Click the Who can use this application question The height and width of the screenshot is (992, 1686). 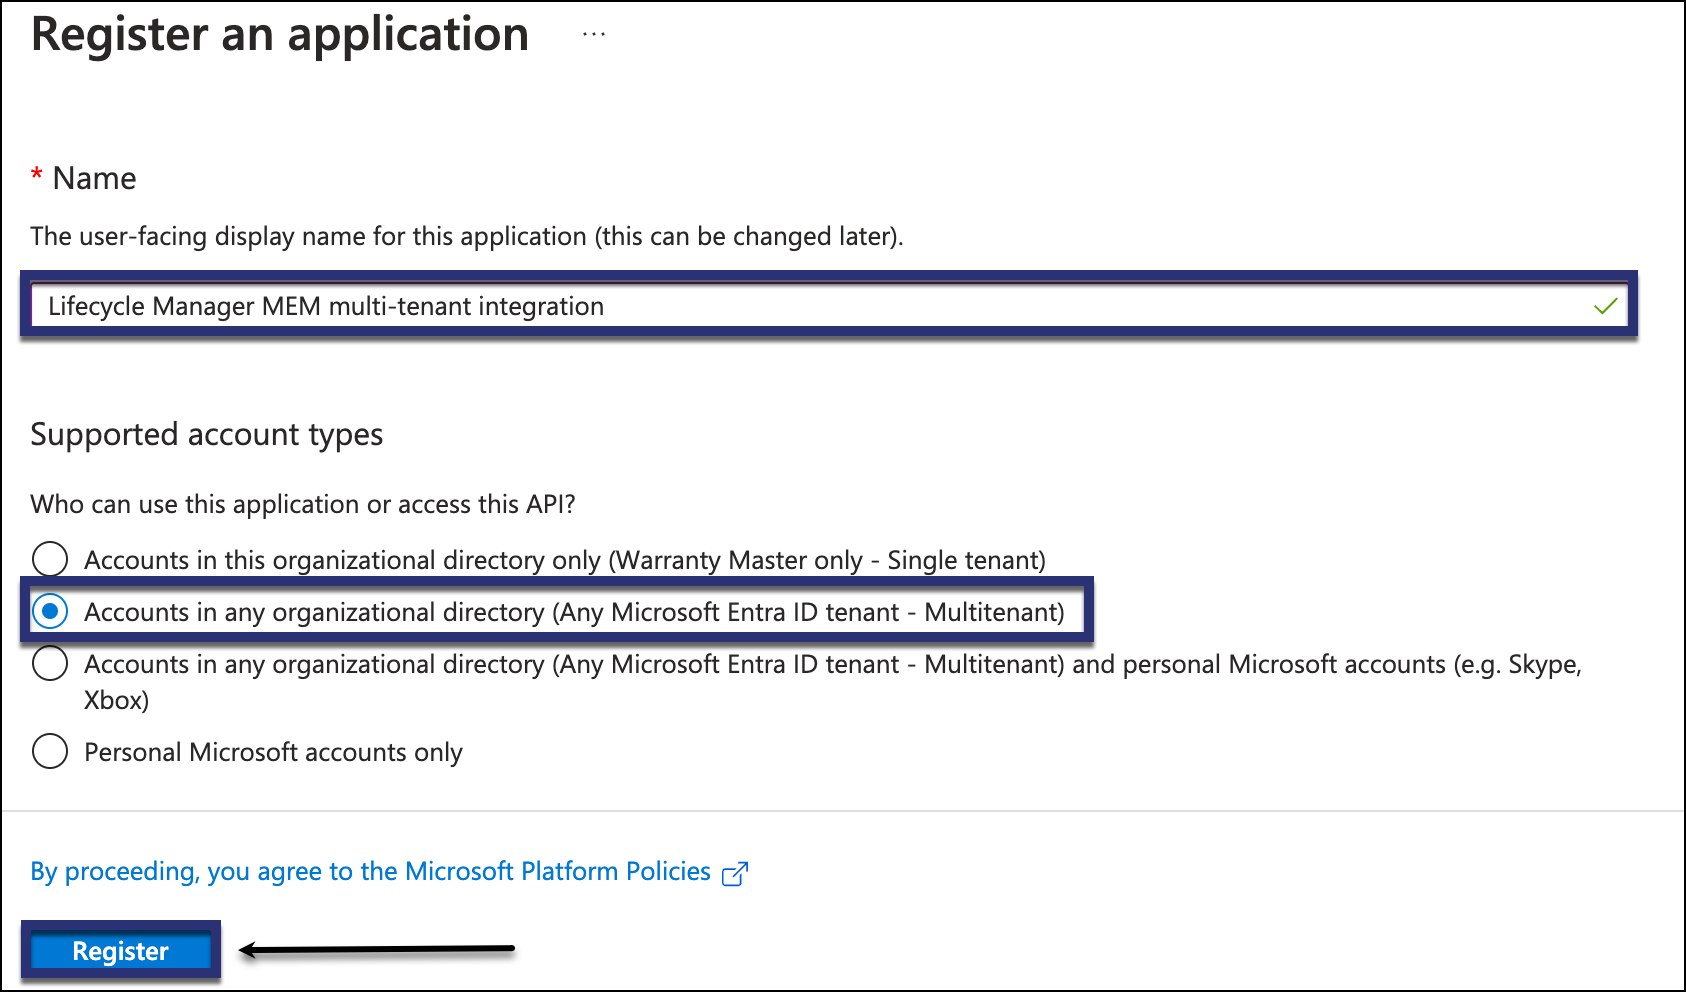[303, 504]
